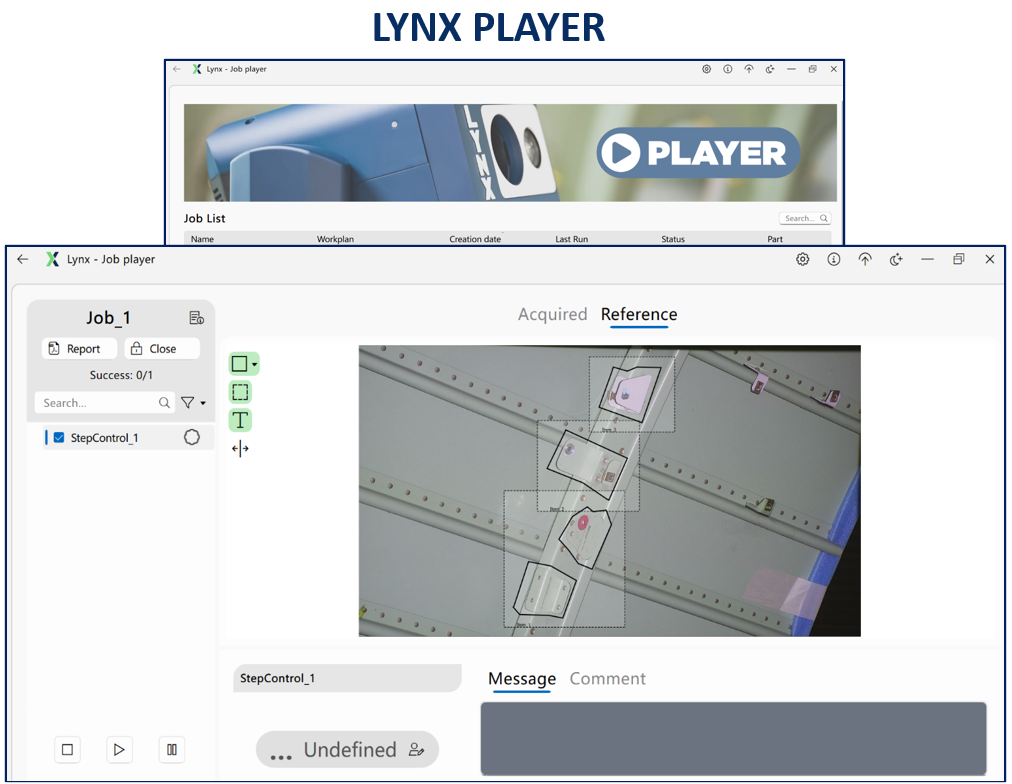Toggle the StepControl_1 checkbox
Screen dimensions: 1012x784
[59, 437]
